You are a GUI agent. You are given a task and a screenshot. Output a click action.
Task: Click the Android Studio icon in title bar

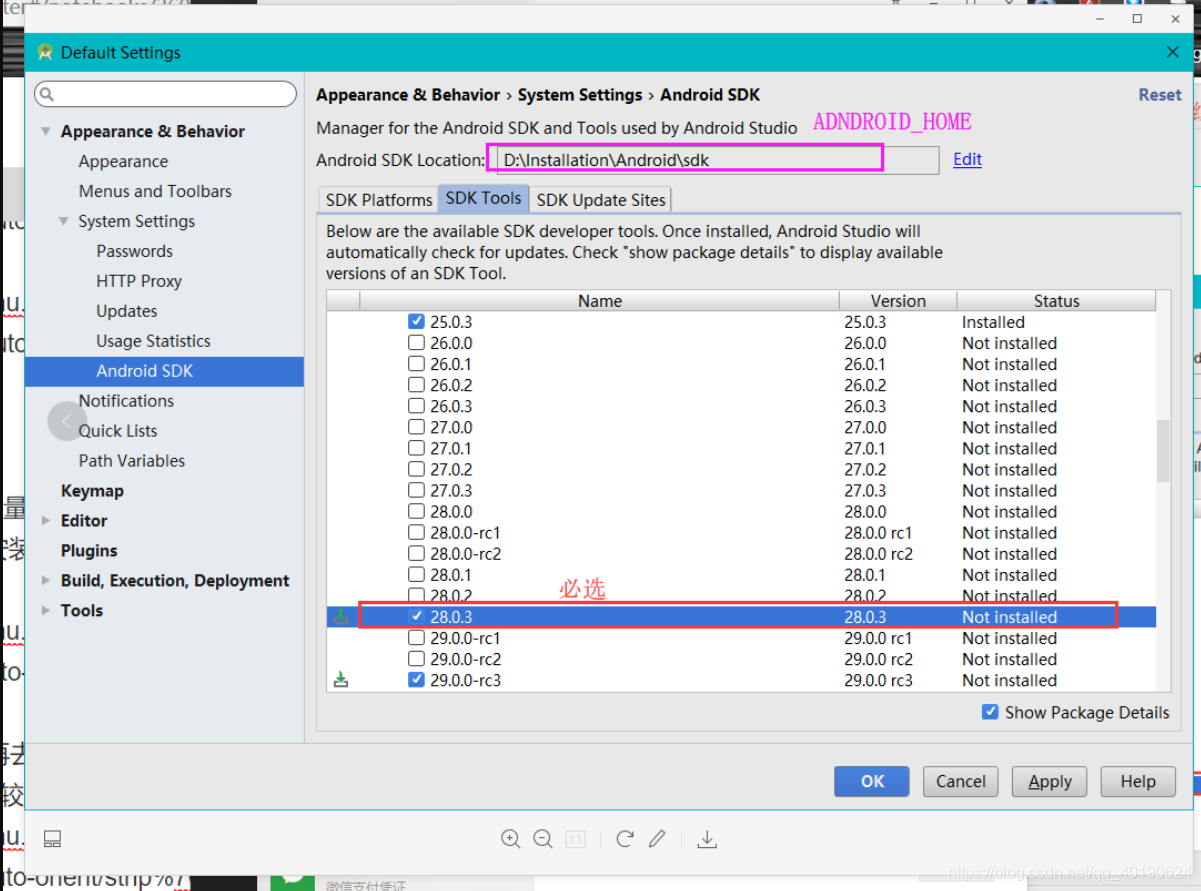[45, 52]
